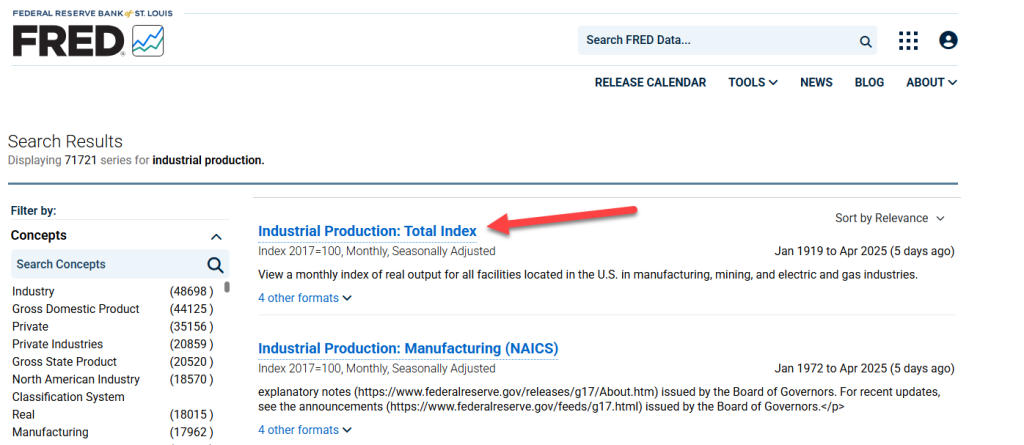Click the FRED logo chart icon

(x=148, y=41)
